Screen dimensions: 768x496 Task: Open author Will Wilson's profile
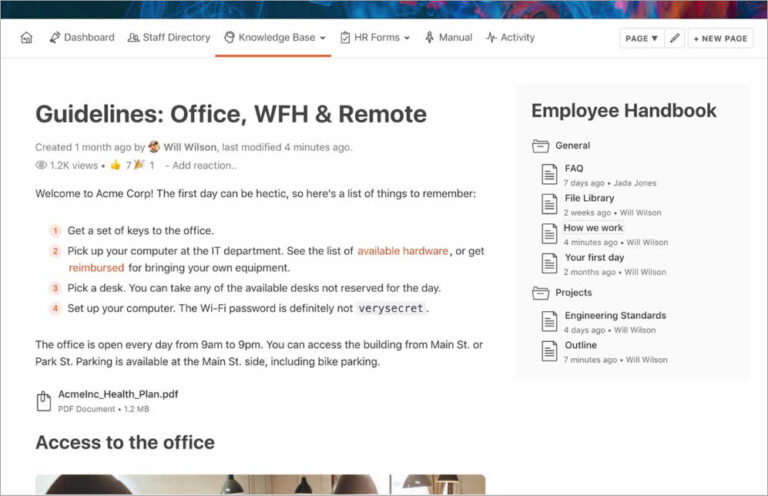[190, 147]
